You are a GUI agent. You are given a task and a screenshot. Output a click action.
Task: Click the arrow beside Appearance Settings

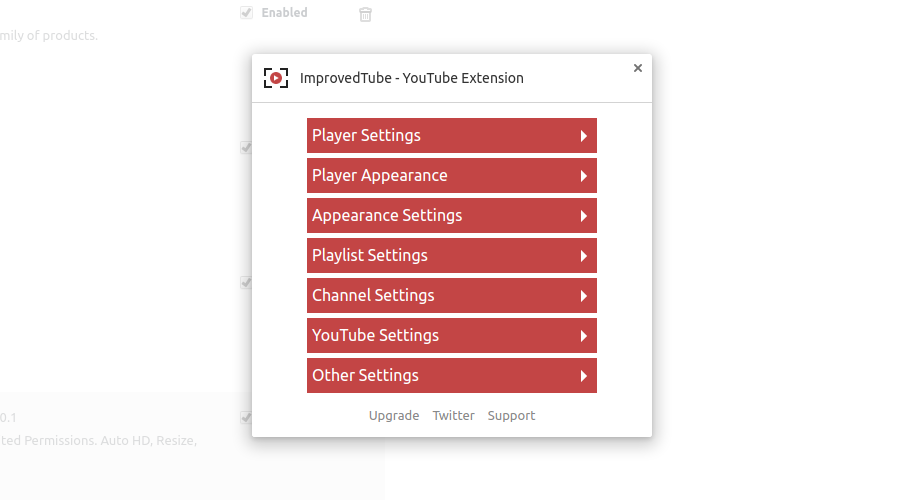pyautogui.click(x=583, y=216)
